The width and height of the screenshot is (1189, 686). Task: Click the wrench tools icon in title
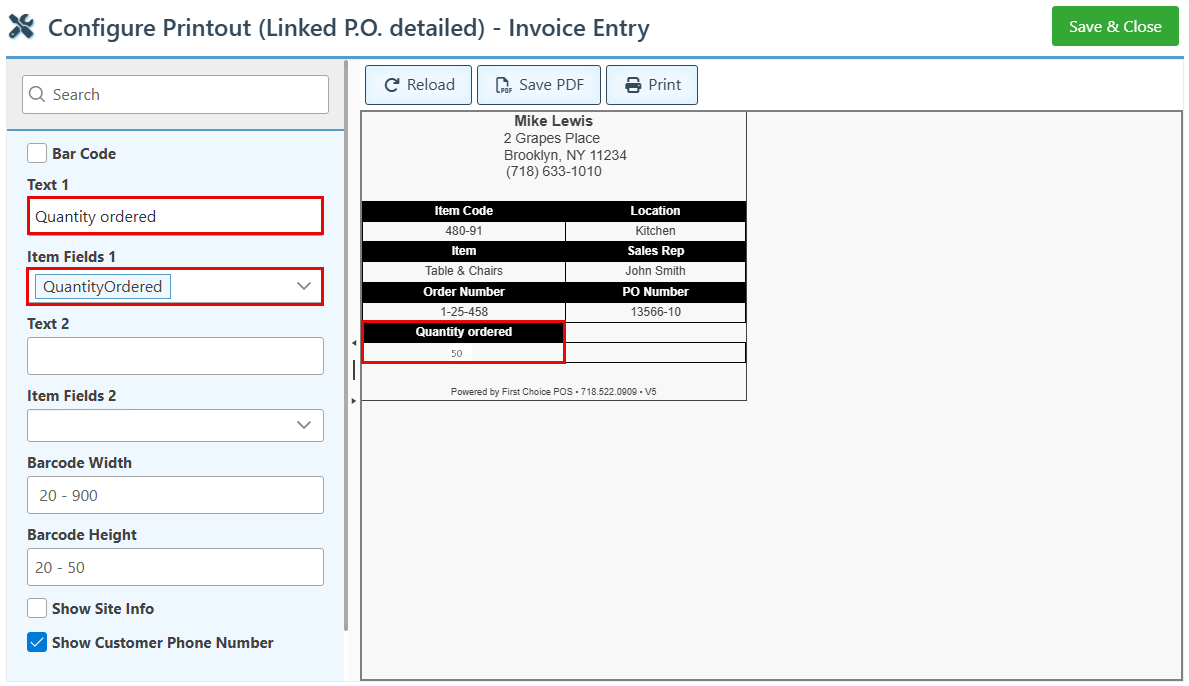point(21,27)
